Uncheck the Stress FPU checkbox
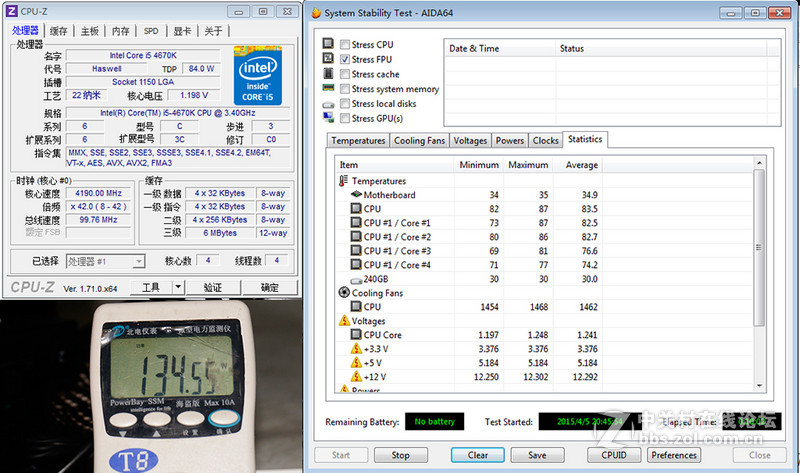 [345, 60]
